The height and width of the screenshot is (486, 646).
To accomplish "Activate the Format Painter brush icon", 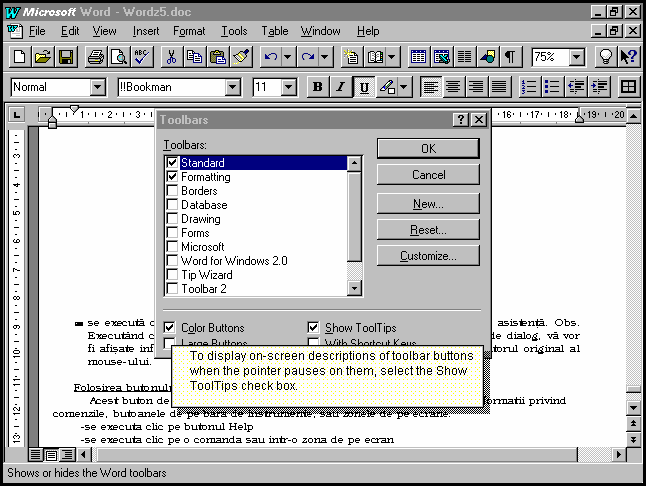I will (x=241, y=57).
